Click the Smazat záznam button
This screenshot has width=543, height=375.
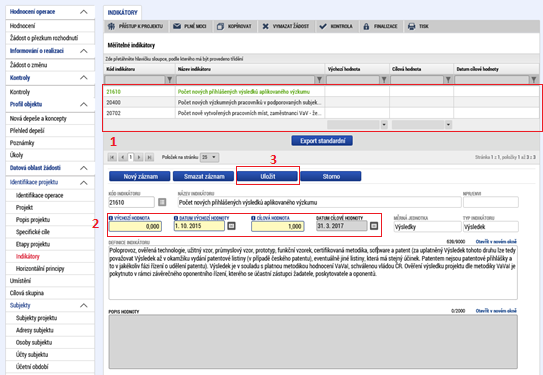[203, 176]
